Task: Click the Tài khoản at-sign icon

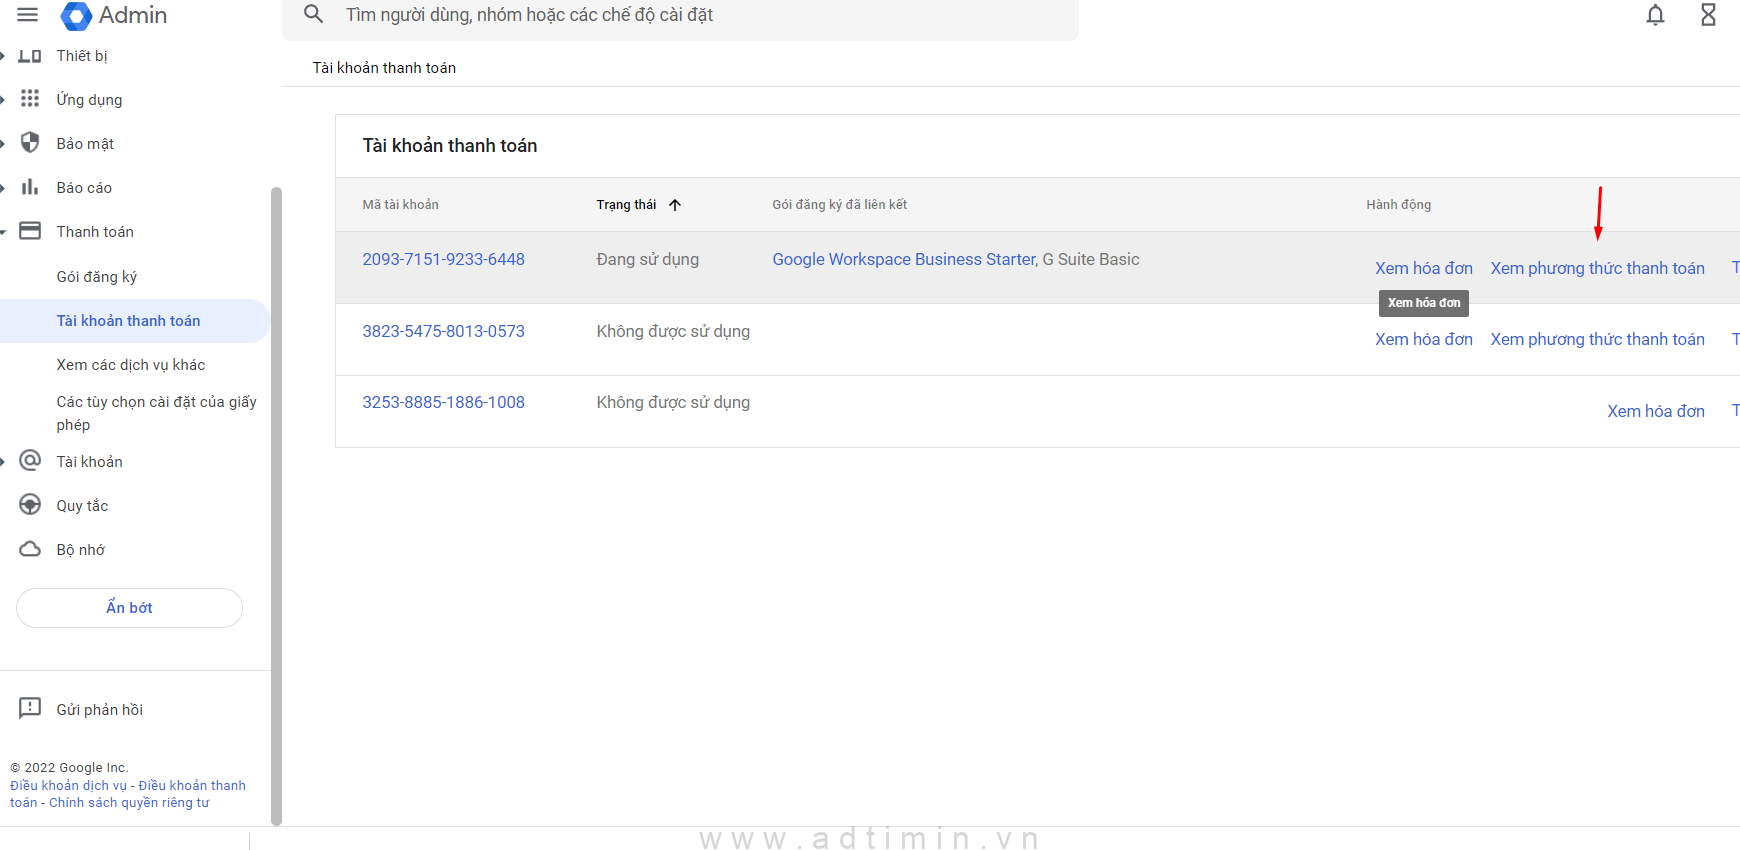Action: [x=30, y=460]
